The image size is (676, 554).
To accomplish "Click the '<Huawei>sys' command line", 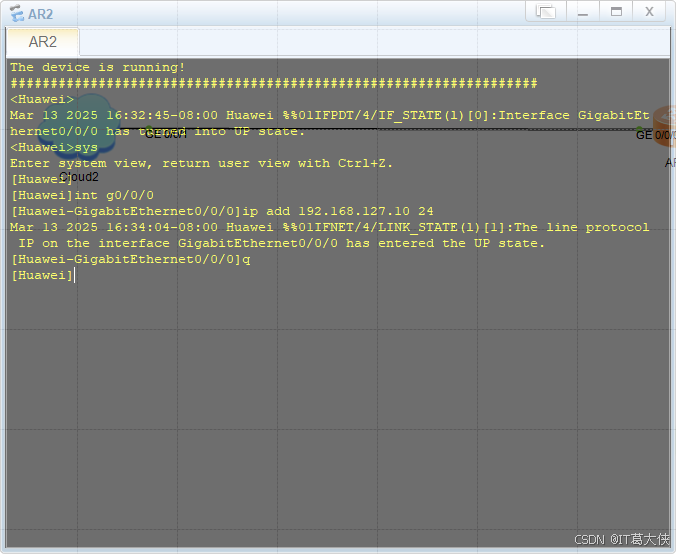I will 54,147.
